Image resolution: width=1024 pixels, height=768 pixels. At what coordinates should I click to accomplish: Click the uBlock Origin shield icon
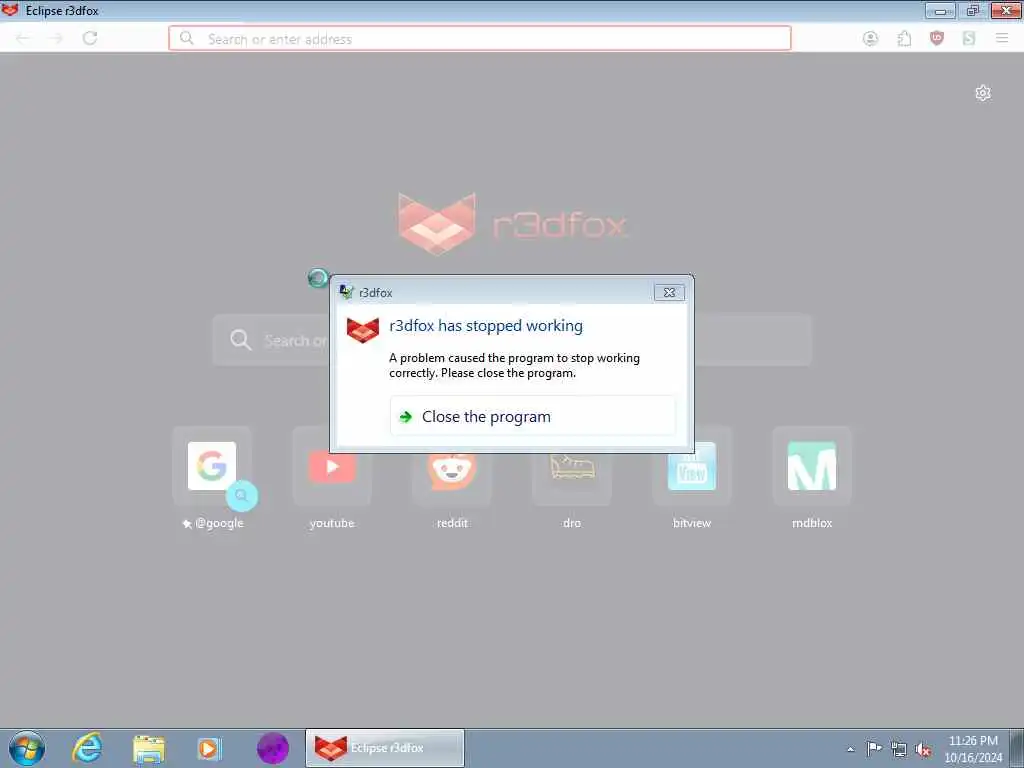click(936, 39)
